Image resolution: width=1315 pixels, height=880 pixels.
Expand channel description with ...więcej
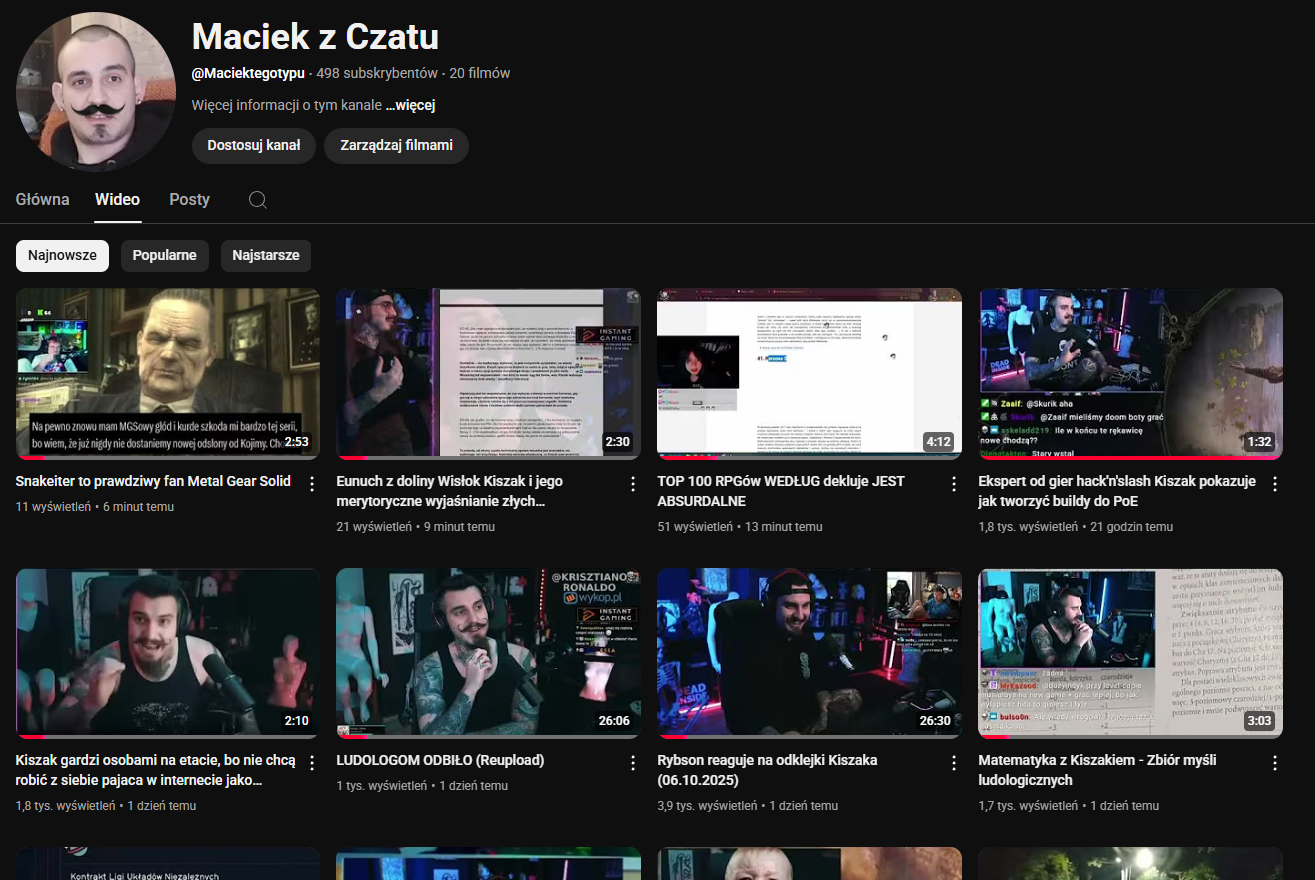click(x=410, y=106)
